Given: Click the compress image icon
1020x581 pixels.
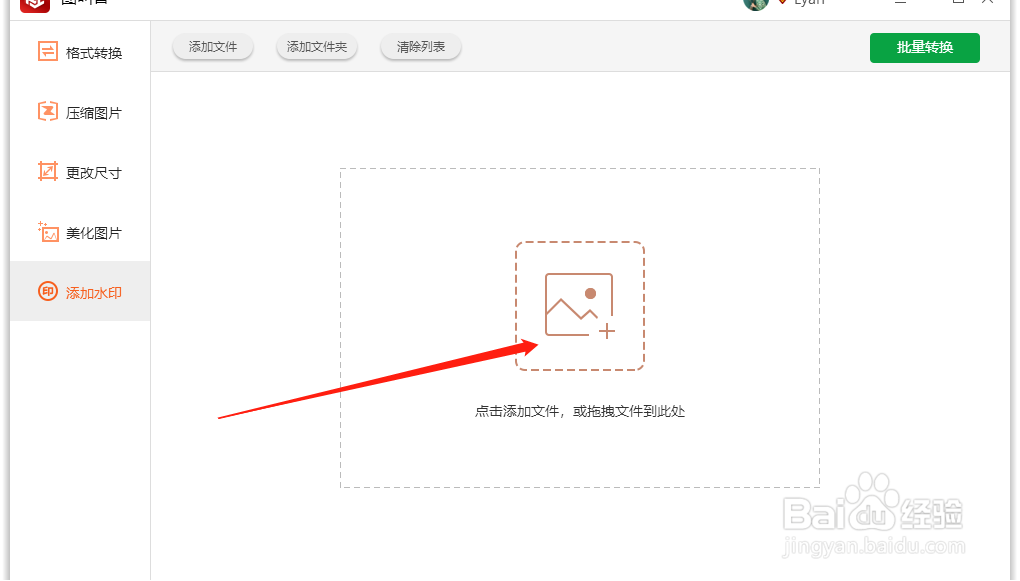Looking at the screenshot, I should (47, 112).
